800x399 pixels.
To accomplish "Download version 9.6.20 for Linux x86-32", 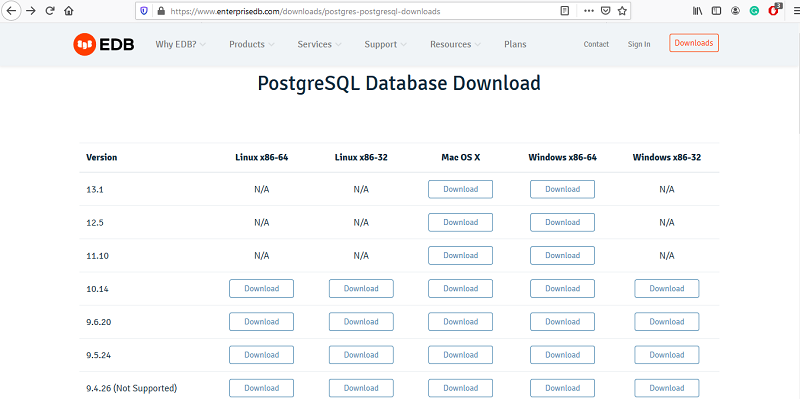I will (x=361, y=322).
